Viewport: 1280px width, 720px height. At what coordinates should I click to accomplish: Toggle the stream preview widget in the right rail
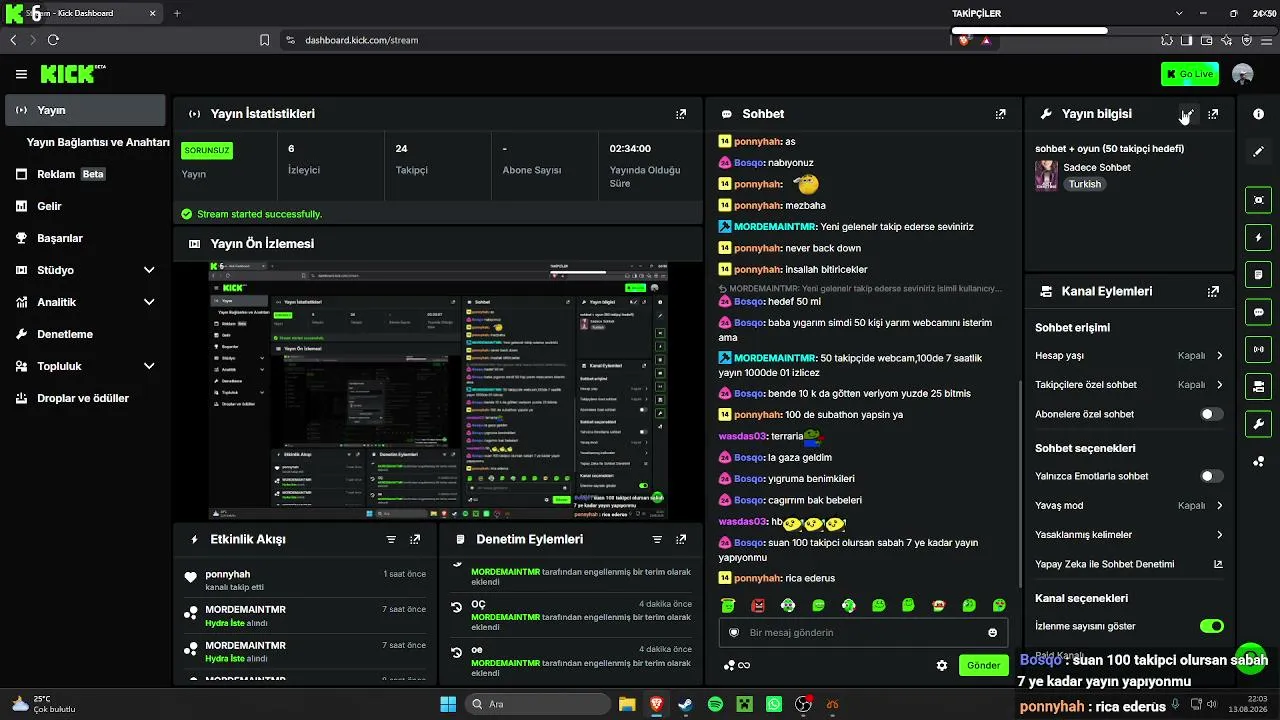point(1258,200)
